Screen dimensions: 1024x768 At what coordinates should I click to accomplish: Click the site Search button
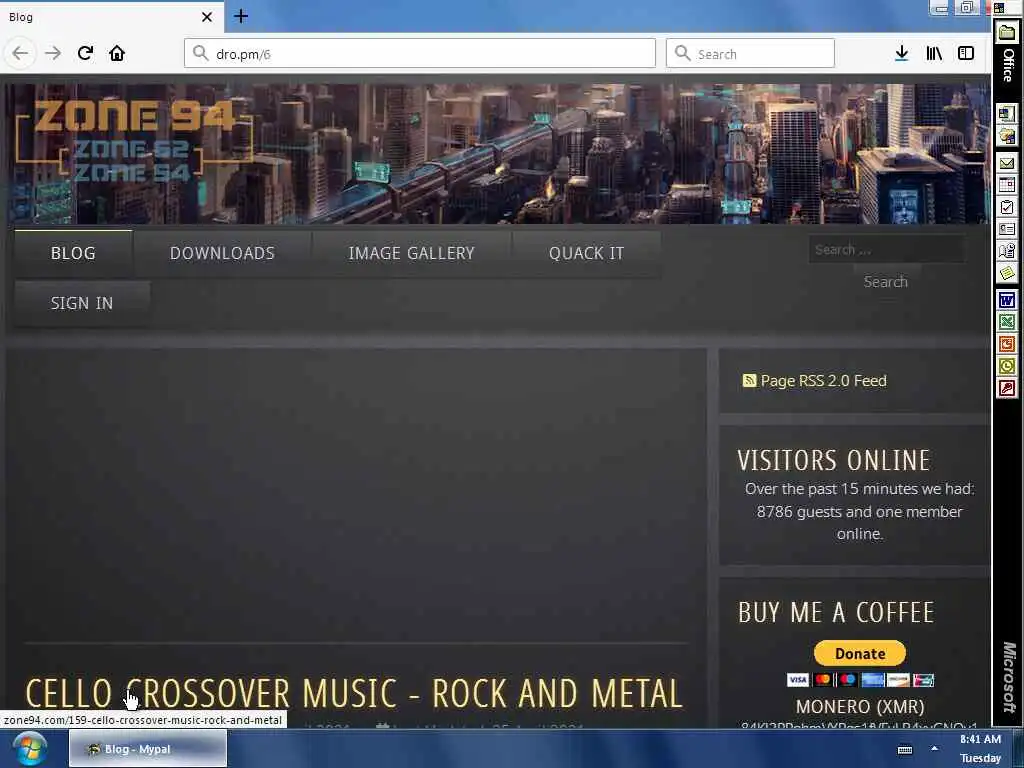(886, 281)
